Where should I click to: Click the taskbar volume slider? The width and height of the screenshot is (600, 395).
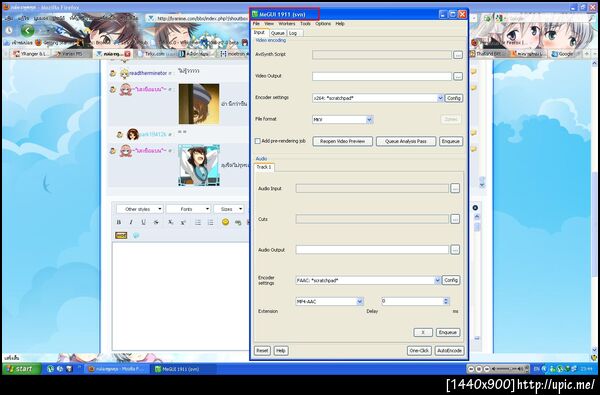pos(508,369)
